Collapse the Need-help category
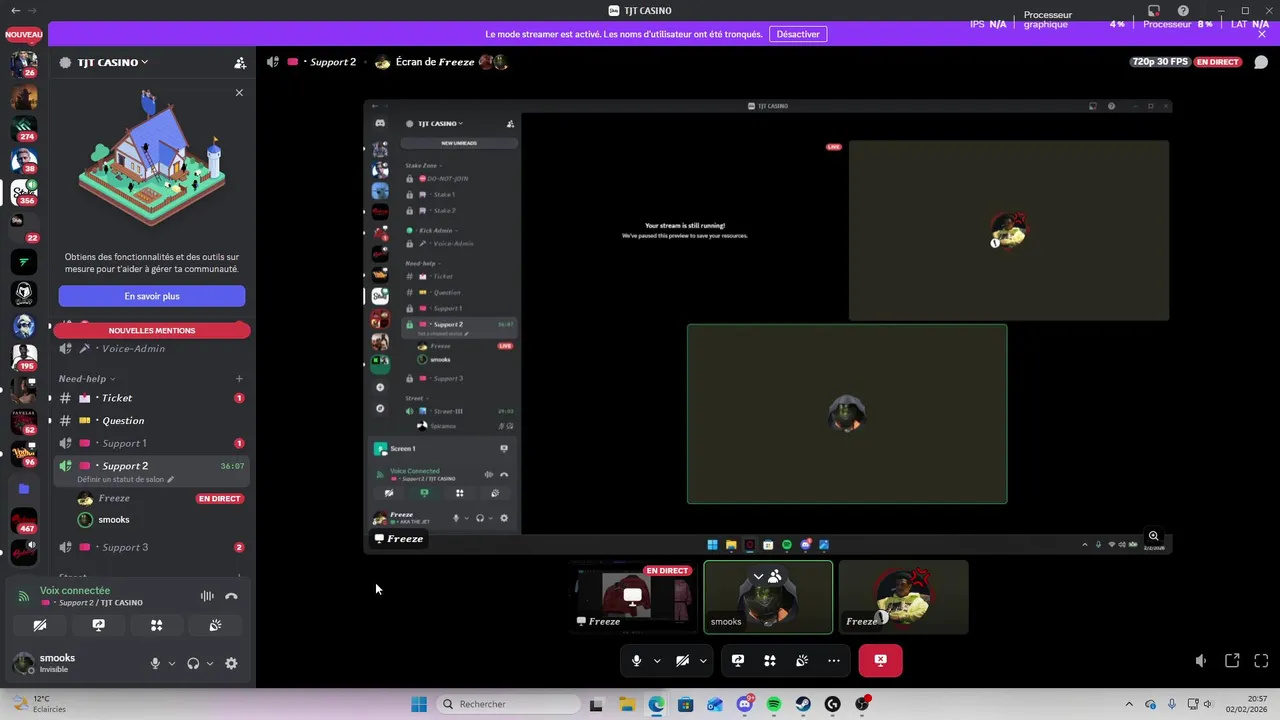The height and width of the screenshot is (720, 1280). tap(86, 379)
